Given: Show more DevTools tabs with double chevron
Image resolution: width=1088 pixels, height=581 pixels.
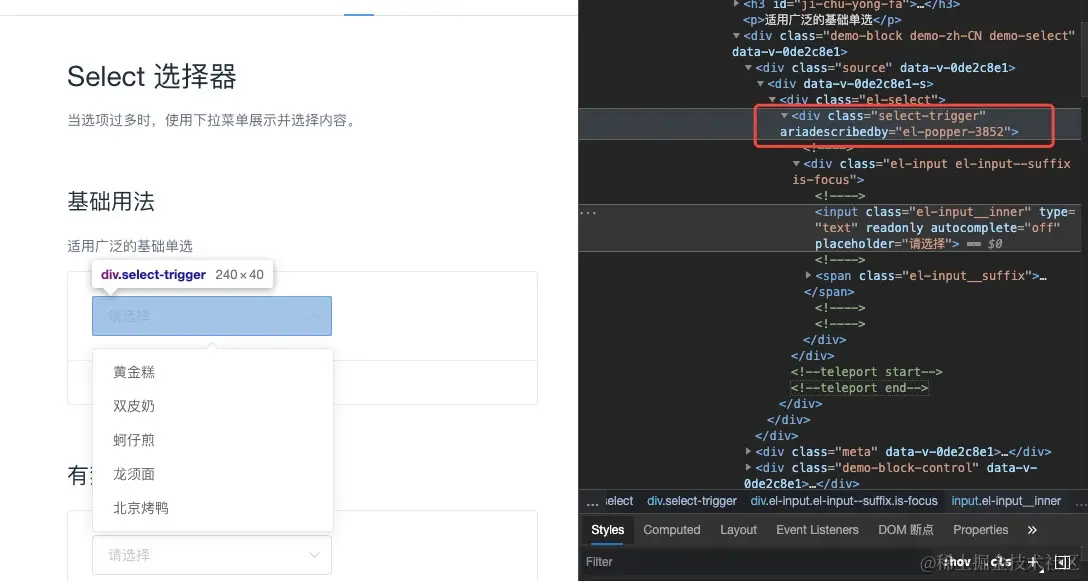Looking at the screenshot, I should [x=1032, y=530].
